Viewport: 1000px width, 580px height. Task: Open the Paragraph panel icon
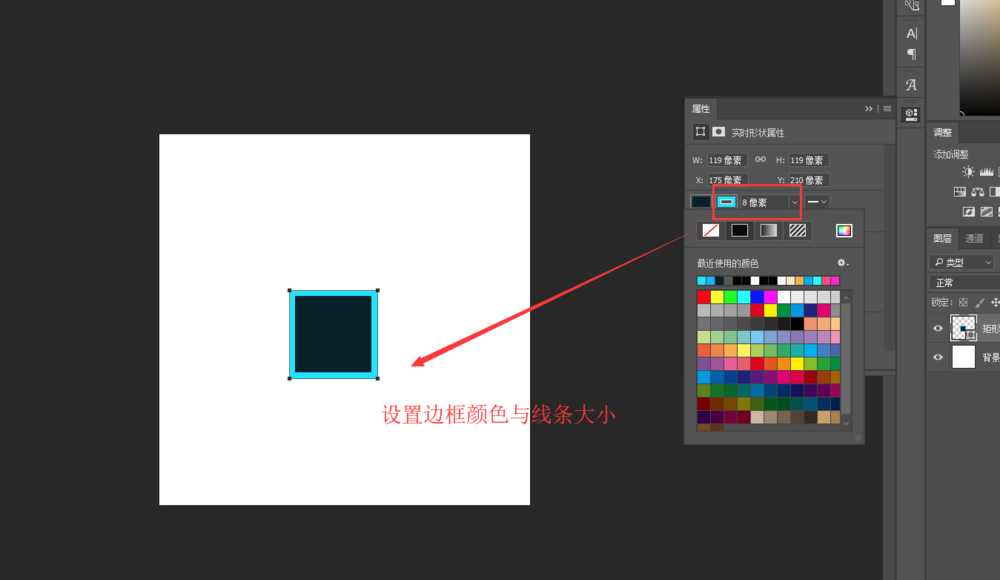pyautogui.click(x=911, y=54)
